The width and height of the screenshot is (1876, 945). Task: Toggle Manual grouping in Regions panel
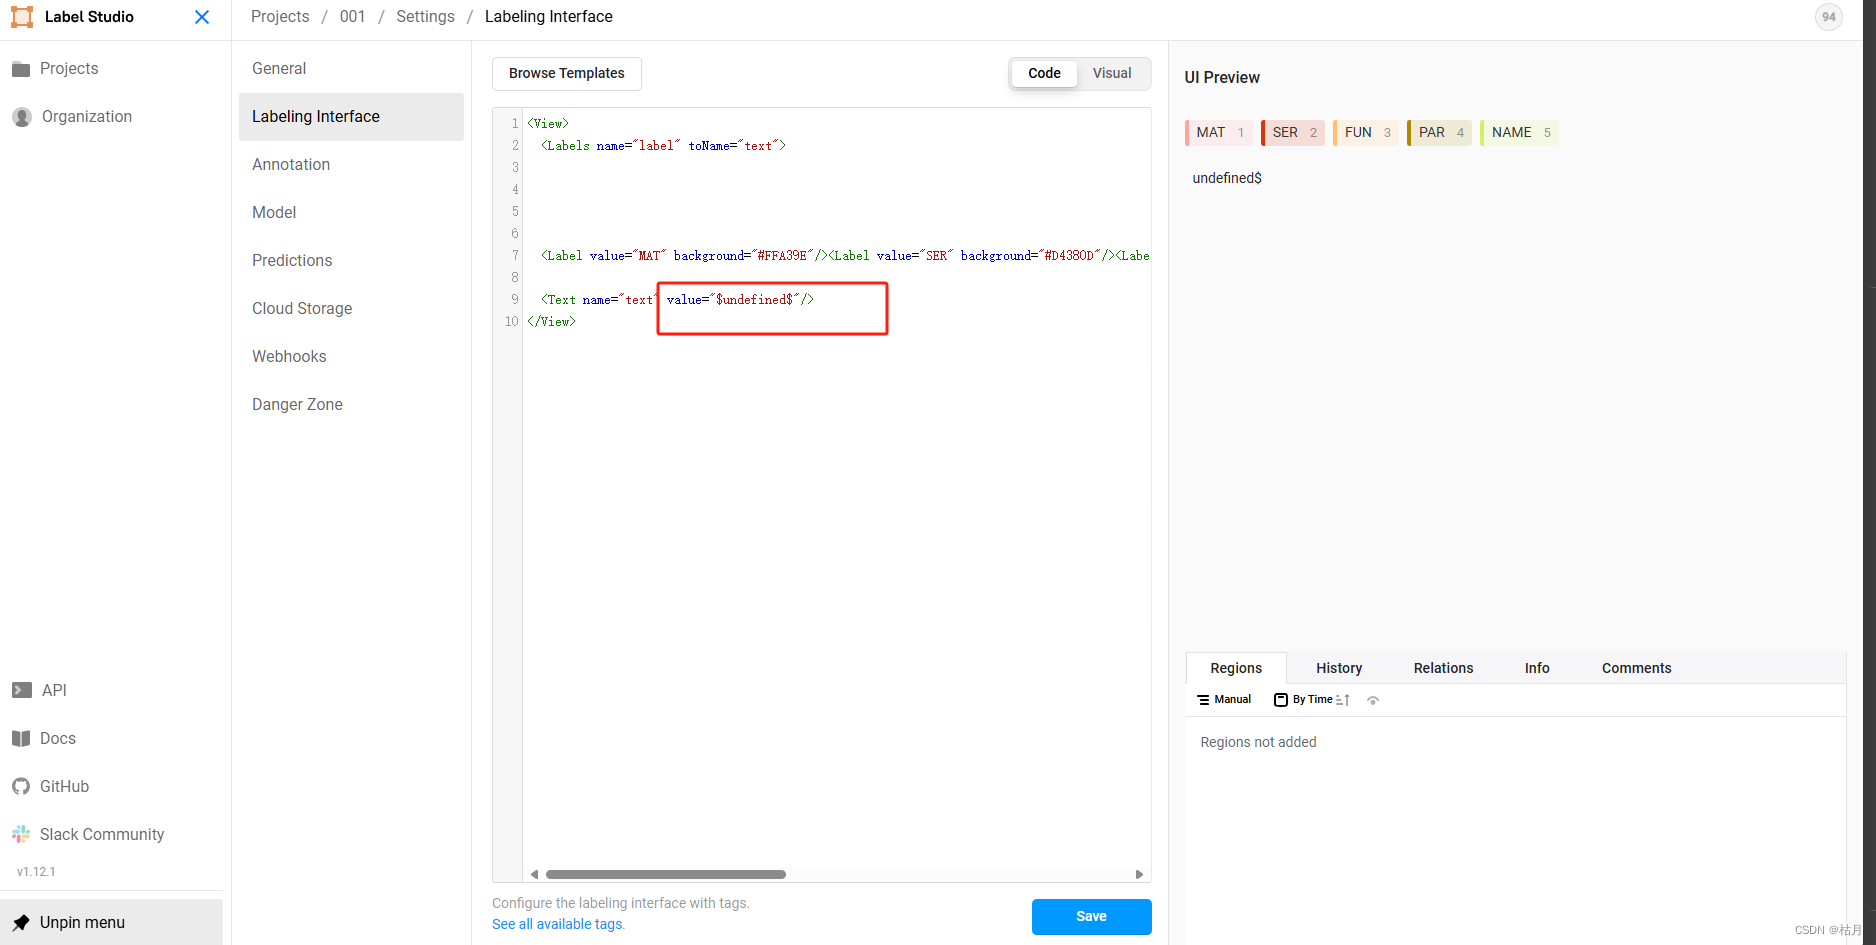click(x=1224, y=700)
